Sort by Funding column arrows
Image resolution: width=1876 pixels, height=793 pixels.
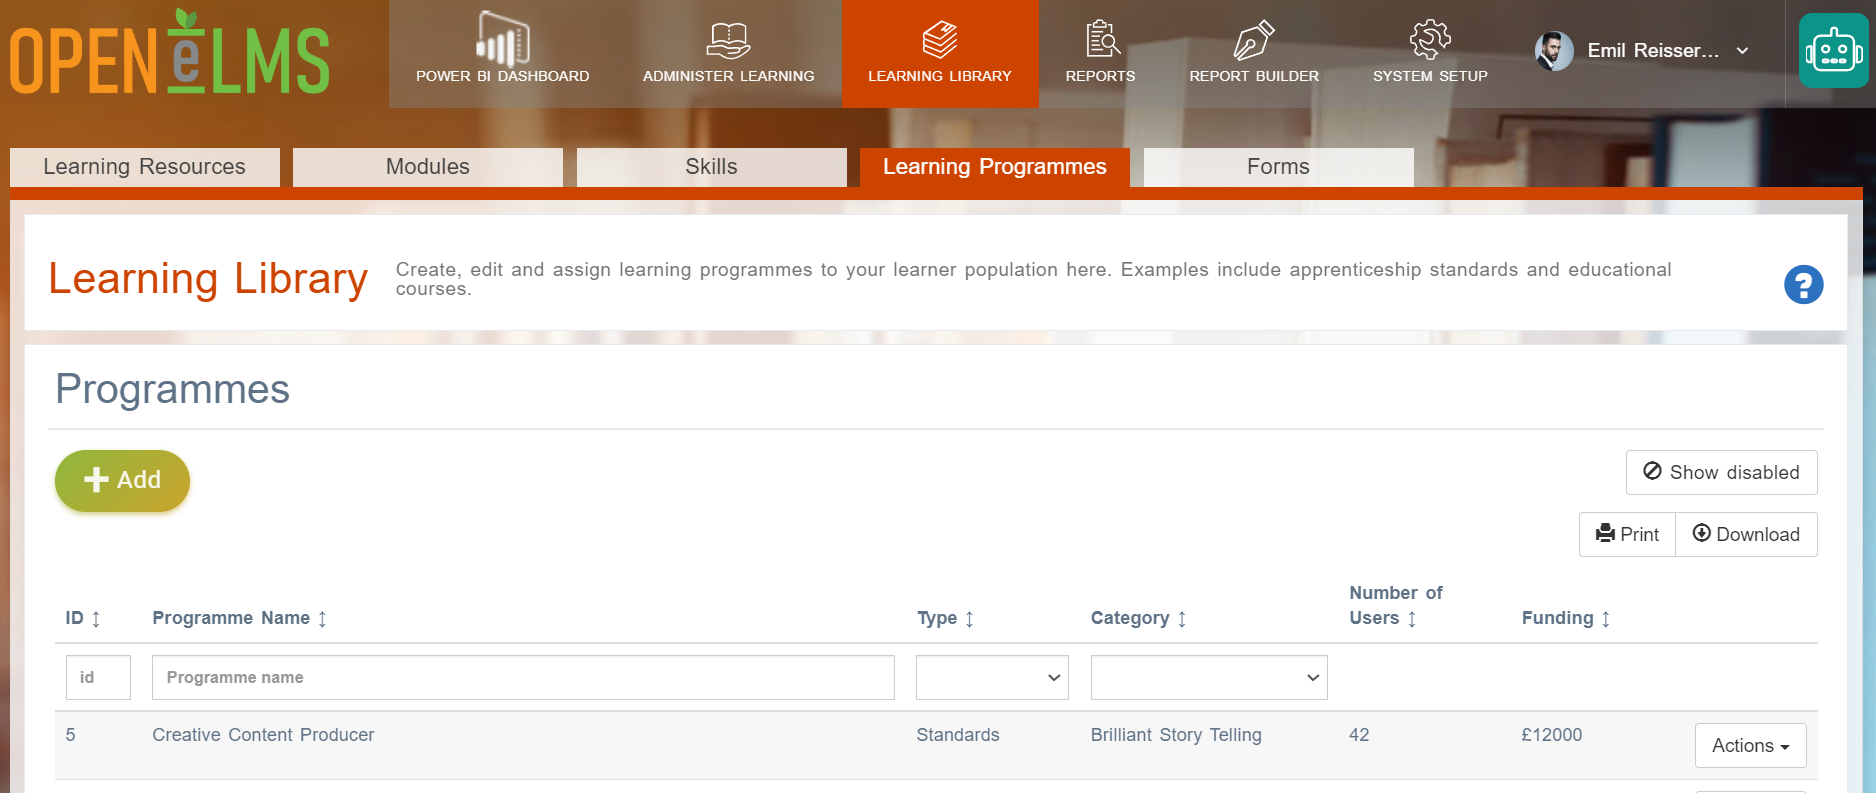1606,619
